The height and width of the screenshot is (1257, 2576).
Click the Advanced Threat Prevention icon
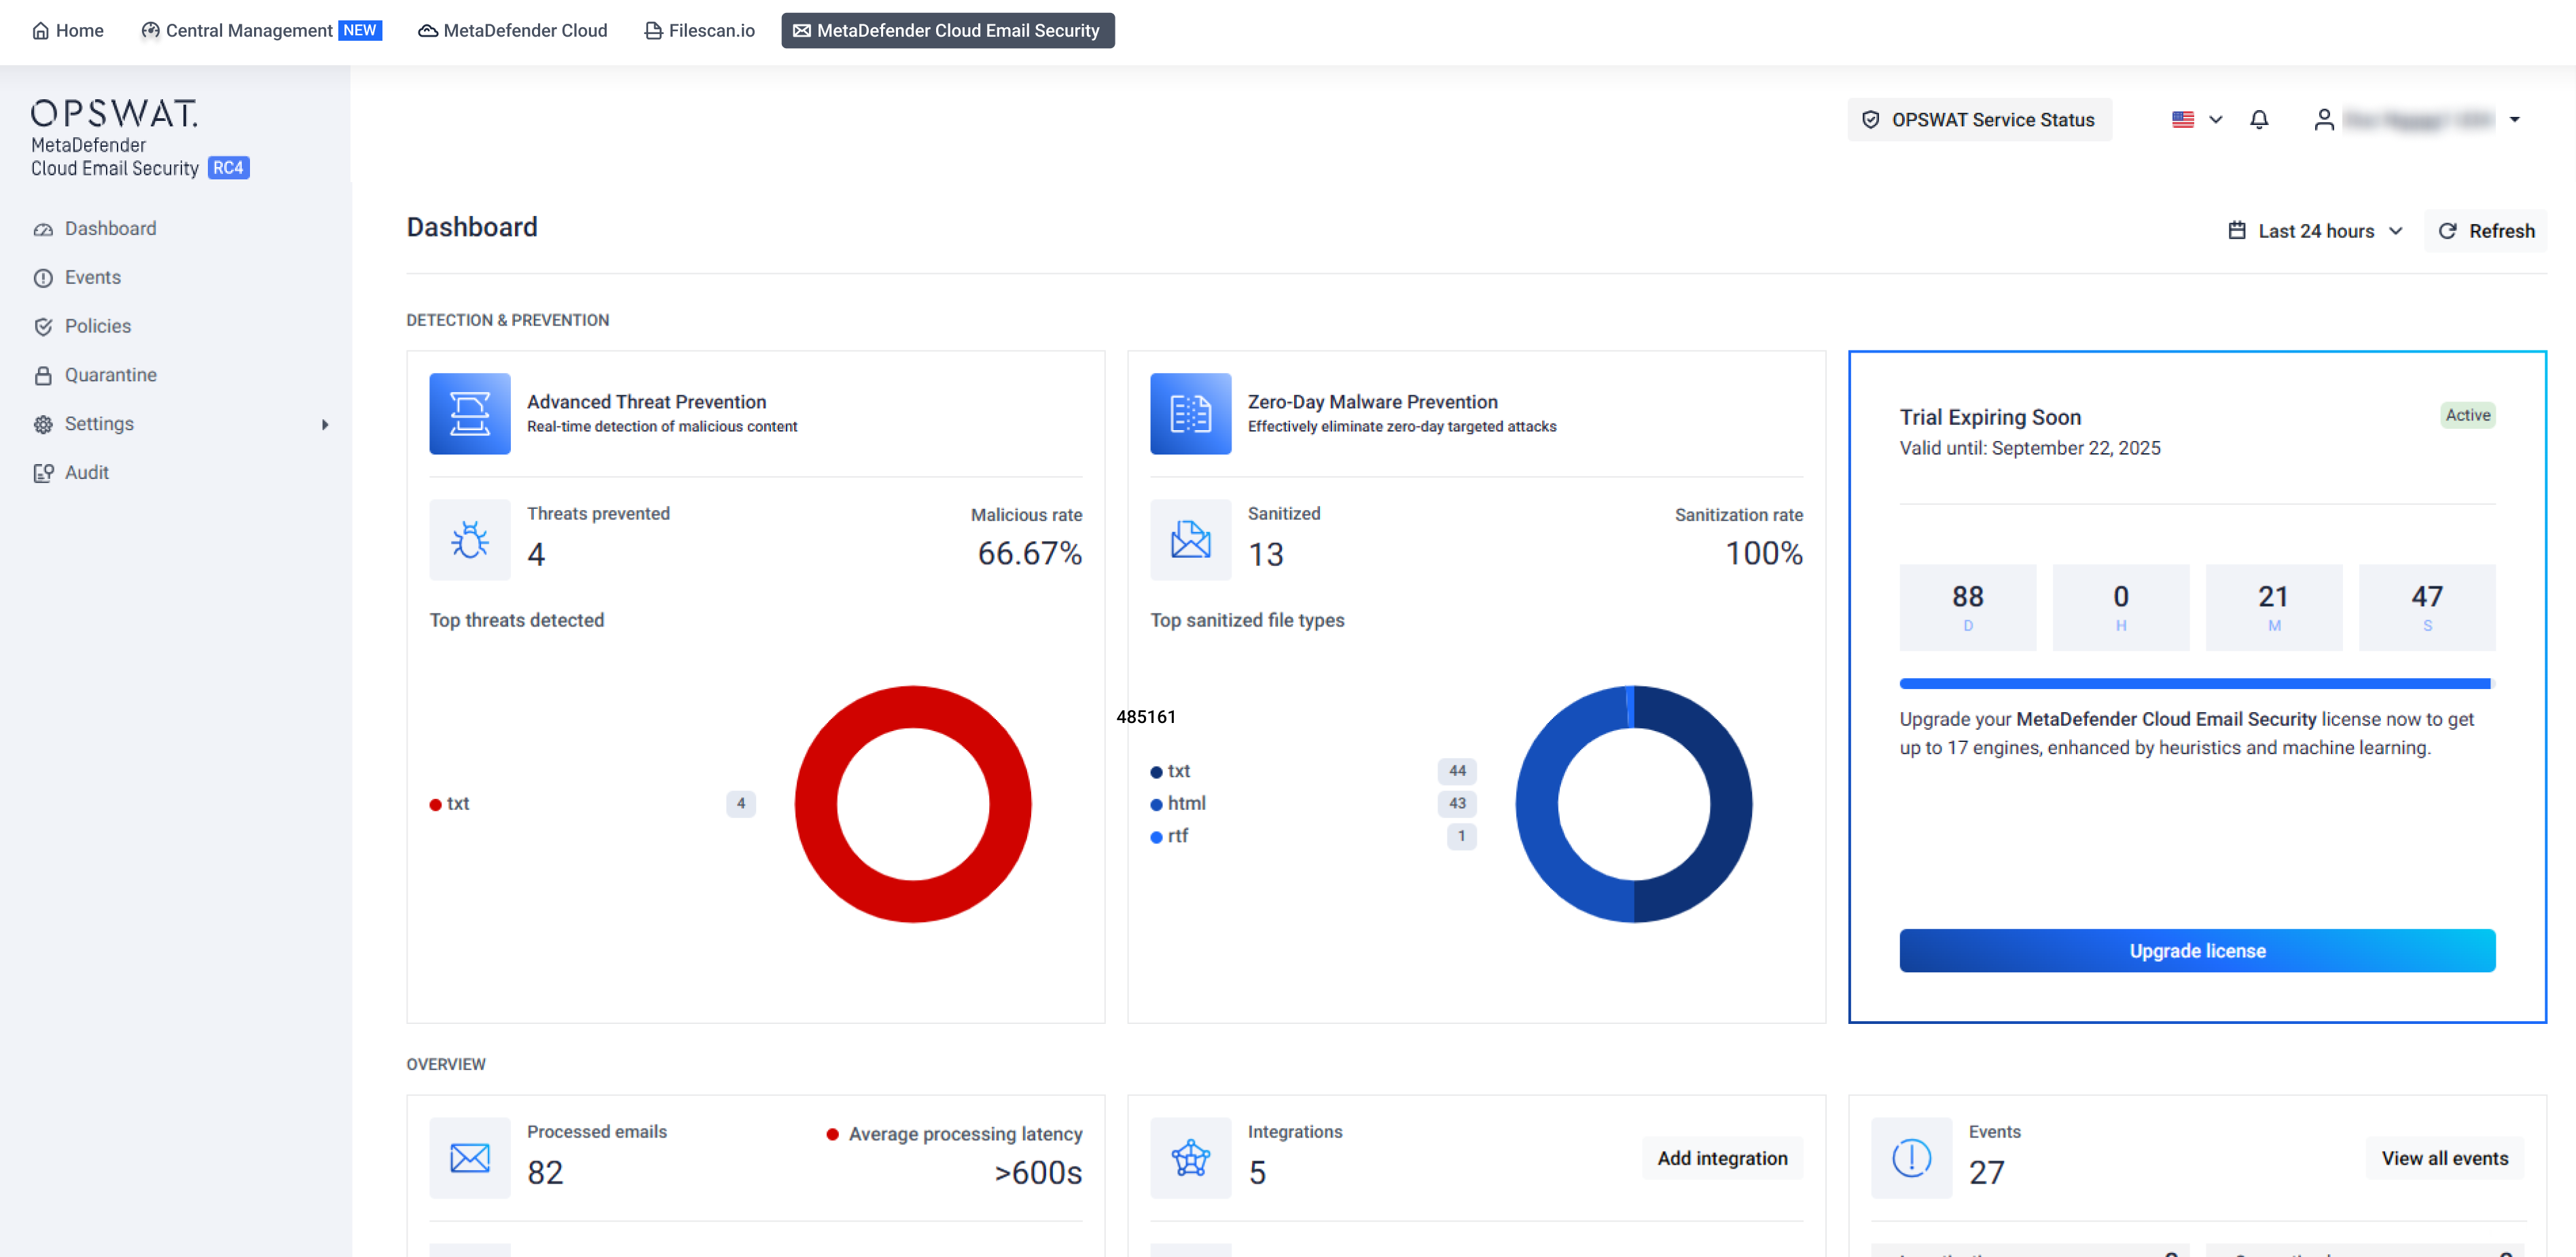(x=469, y=413)
